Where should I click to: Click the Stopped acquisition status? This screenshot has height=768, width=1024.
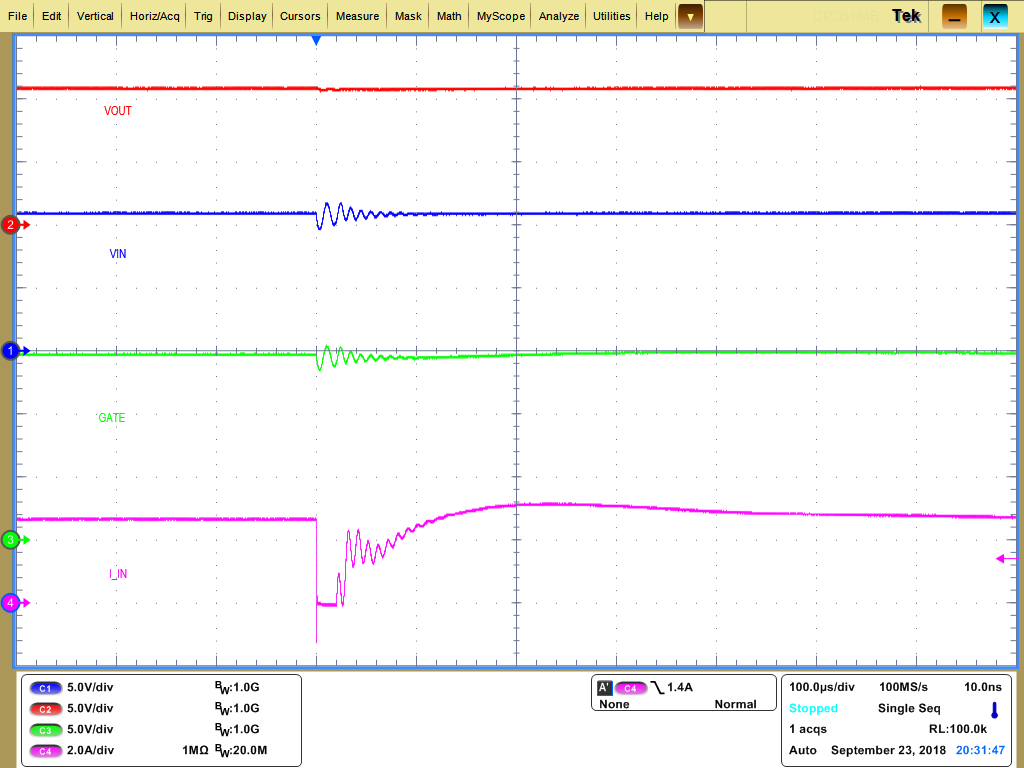tap(813, 709)
